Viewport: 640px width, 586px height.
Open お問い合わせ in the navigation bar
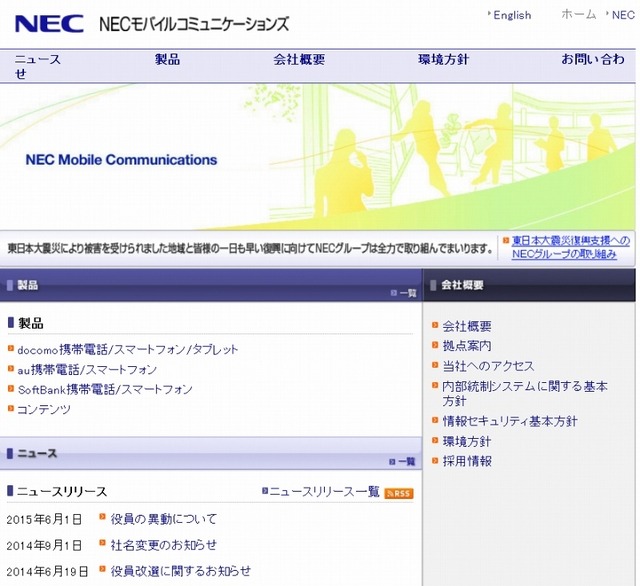[593, 60]
